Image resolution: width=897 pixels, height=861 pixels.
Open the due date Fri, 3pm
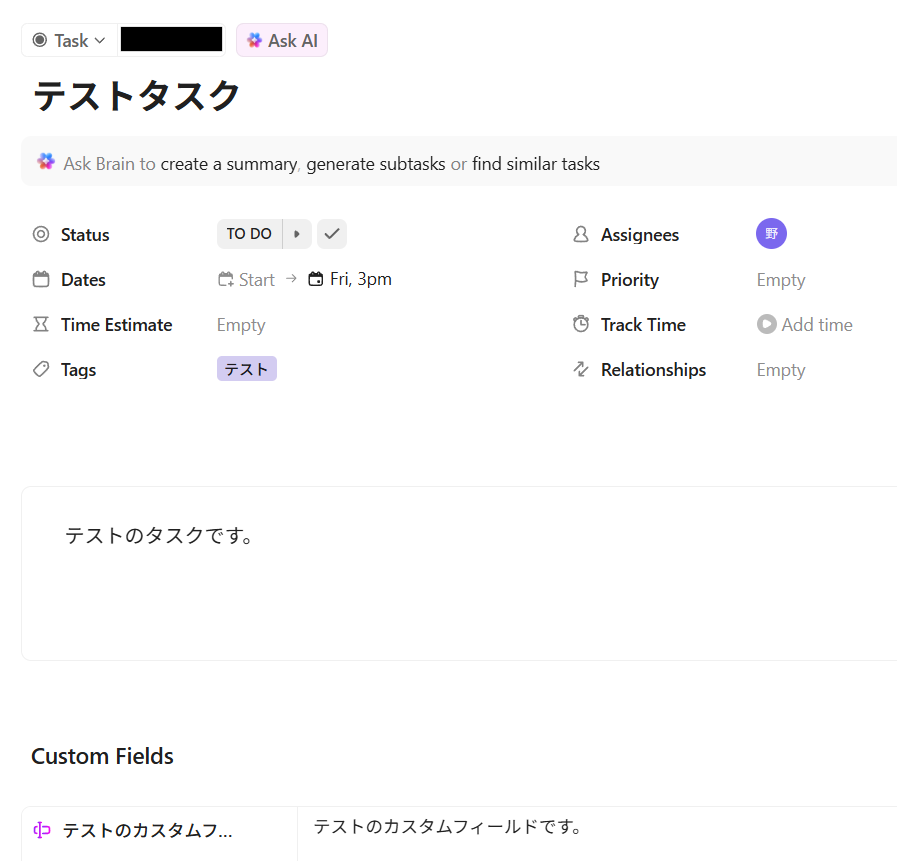click(x=350, y=279)
